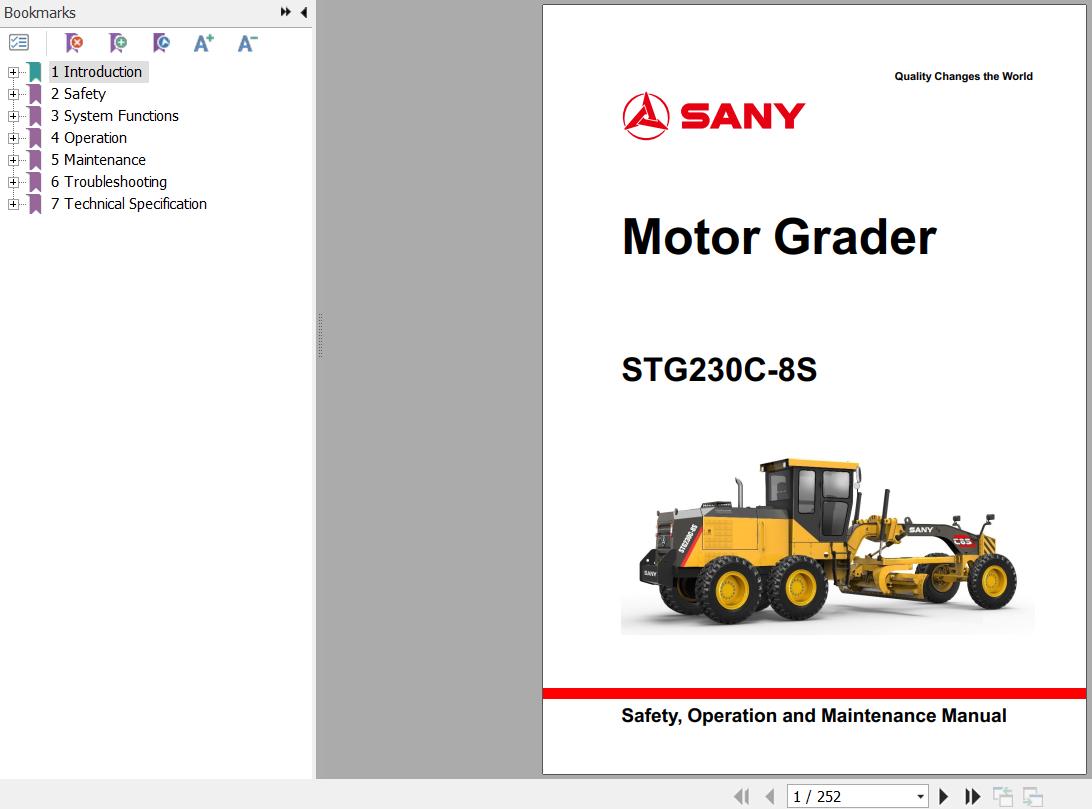Screen dimensions: 1092x809
Task: Click the bookmark icon beside 6 Troubleshooting
Action: [35, 182]
